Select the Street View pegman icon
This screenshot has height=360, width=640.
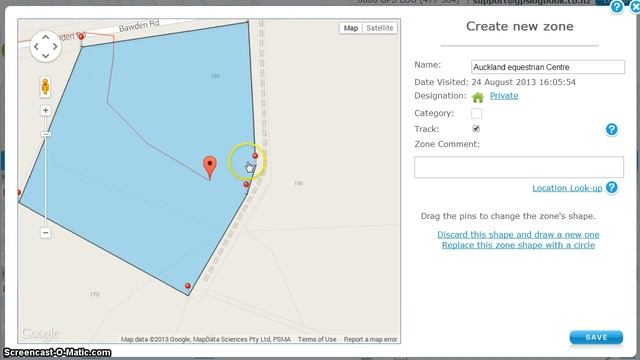(45, 87)
